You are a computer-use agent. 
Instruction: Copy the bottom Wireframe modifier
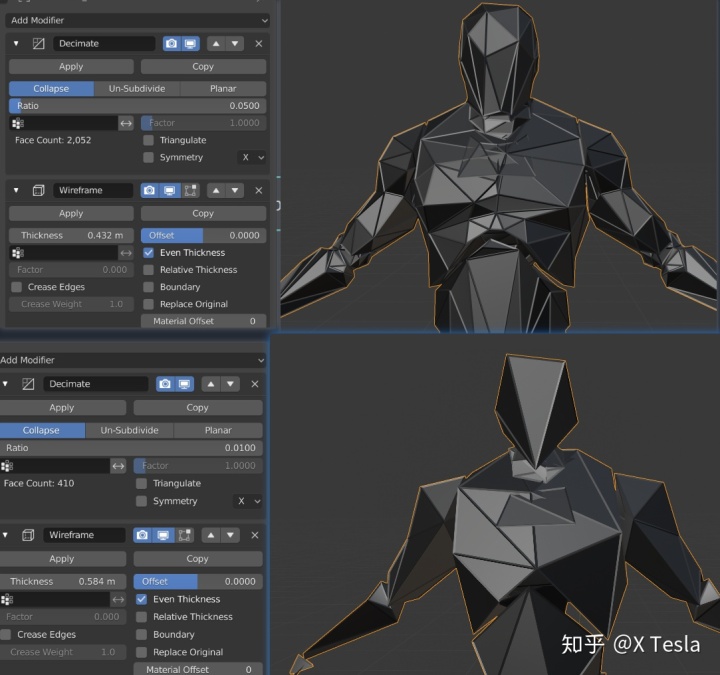point(198,559)
